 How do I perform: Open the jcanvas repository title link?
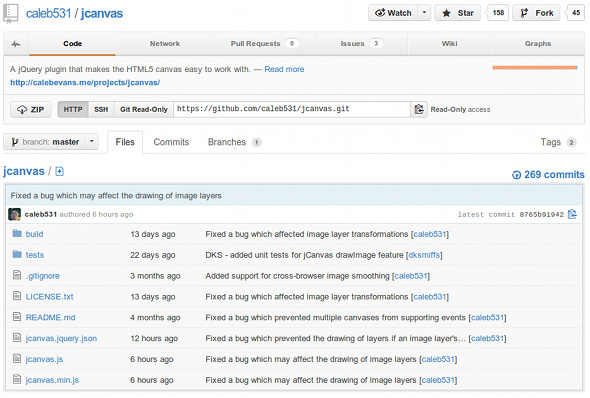tap(102, 14)
